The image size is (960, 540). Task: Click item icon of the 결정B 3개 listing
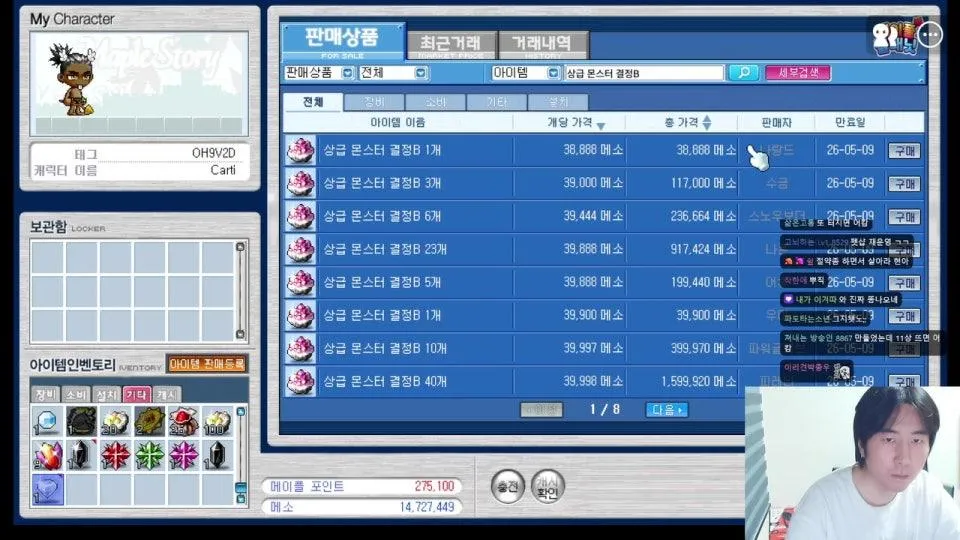click(301, 183)
